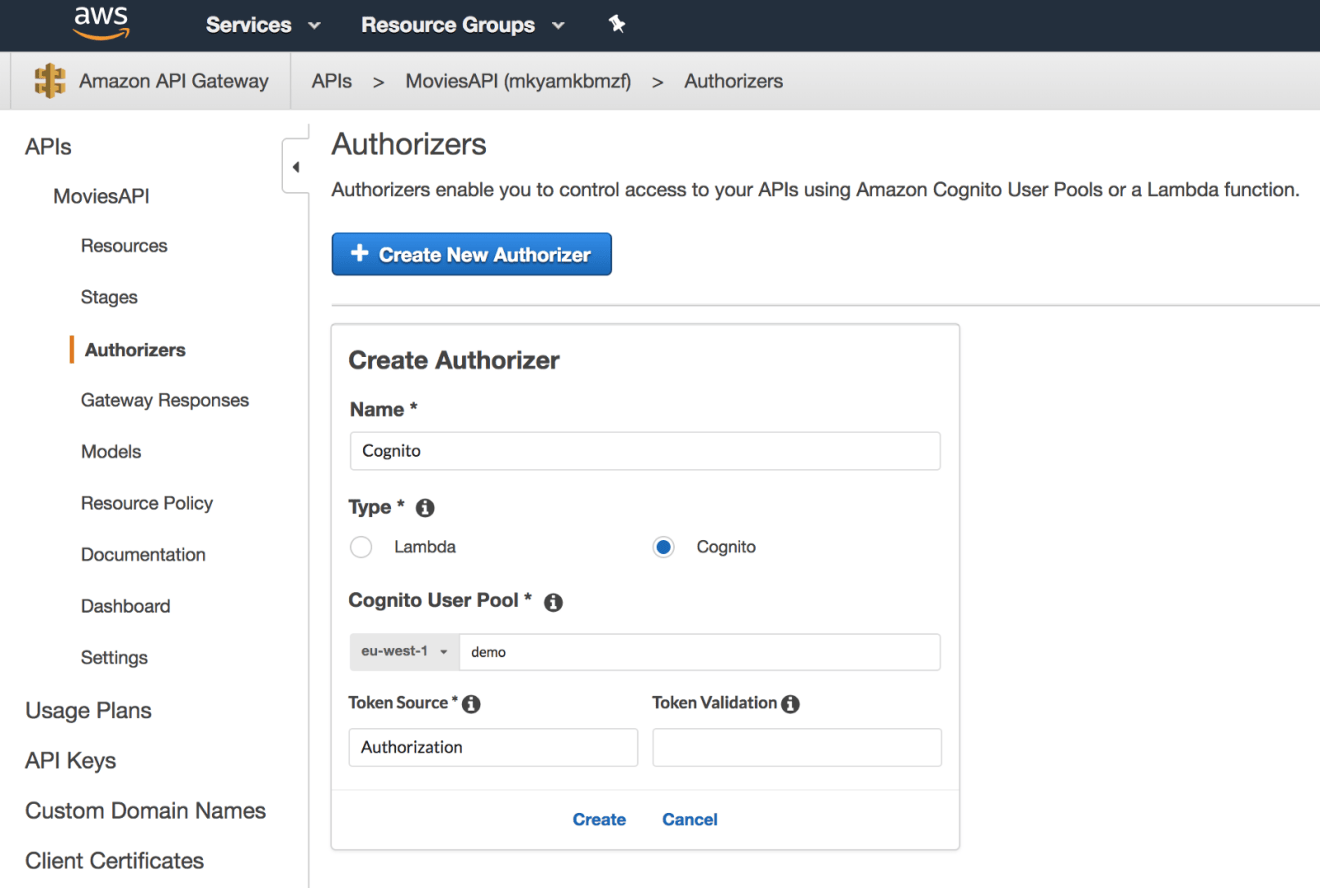This screenshot has height=888, width=1320.
Task: Go to API Keys
Action: coord(70,761)
